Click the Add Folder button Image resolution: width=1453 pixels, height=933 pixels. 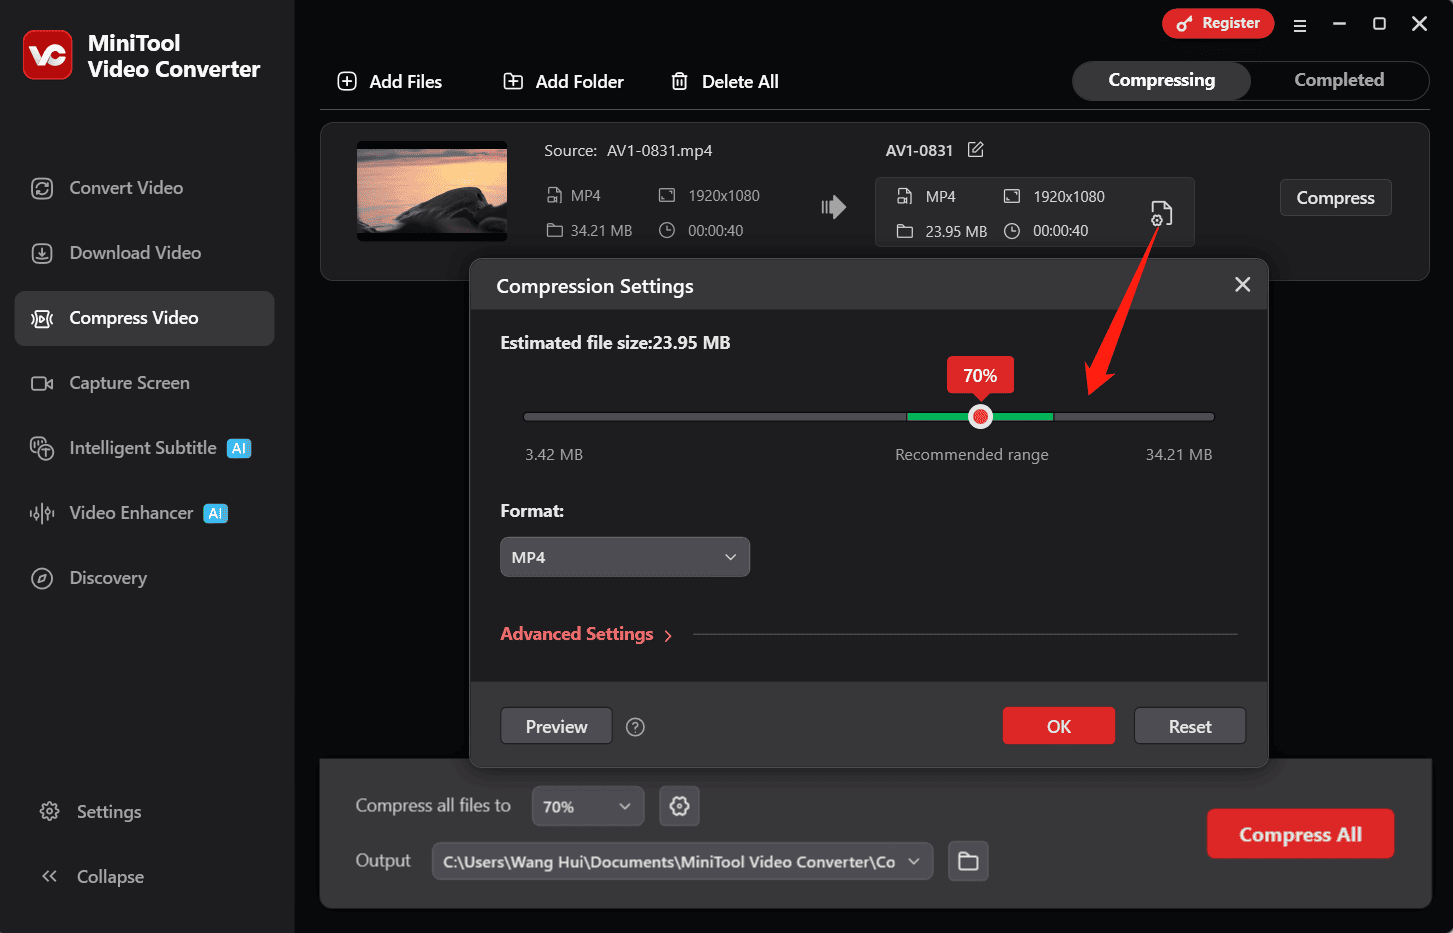[563, 82]
